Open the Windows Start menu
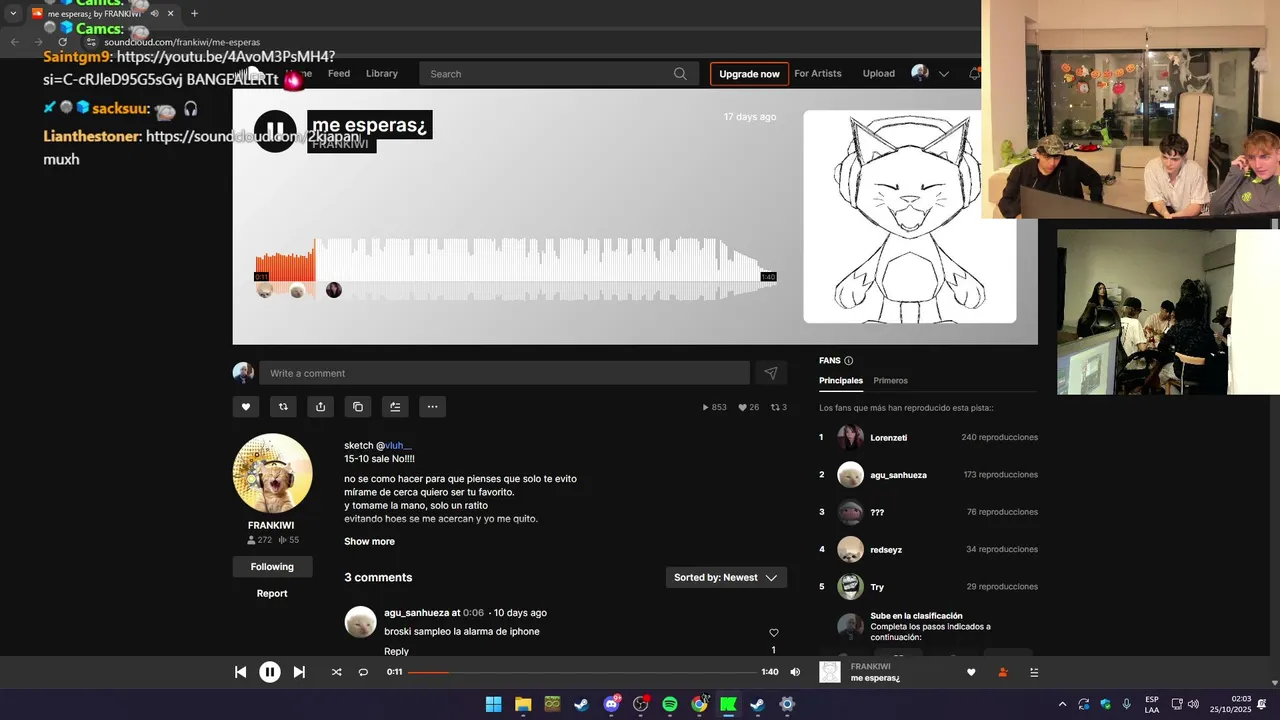Screen dimensions: 1280x720 coord(493,704)
